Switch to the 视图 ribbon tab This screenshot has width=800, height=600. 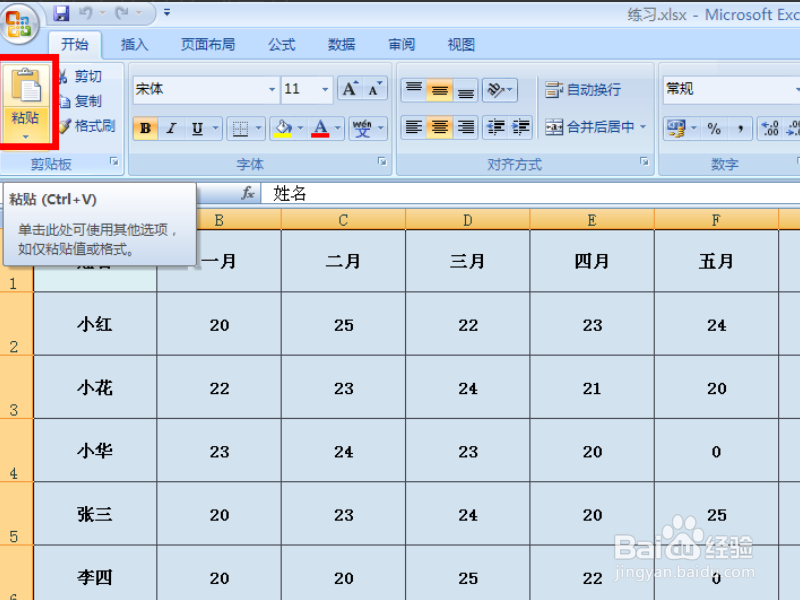[x=460, y=44]
